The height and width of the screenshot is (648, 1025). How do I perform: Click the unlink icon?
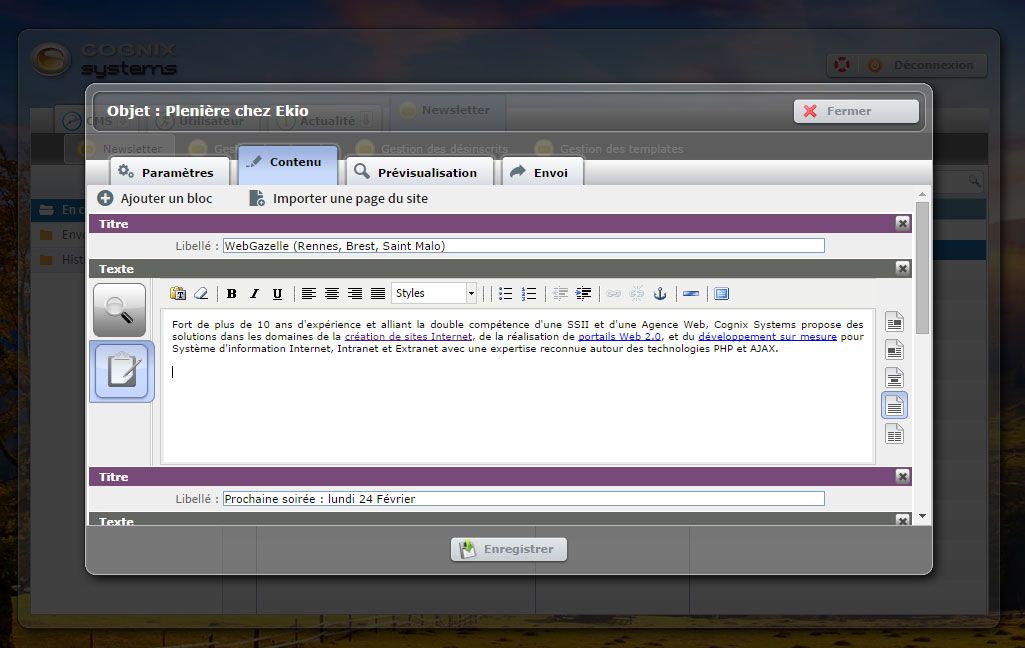[637, 294]
